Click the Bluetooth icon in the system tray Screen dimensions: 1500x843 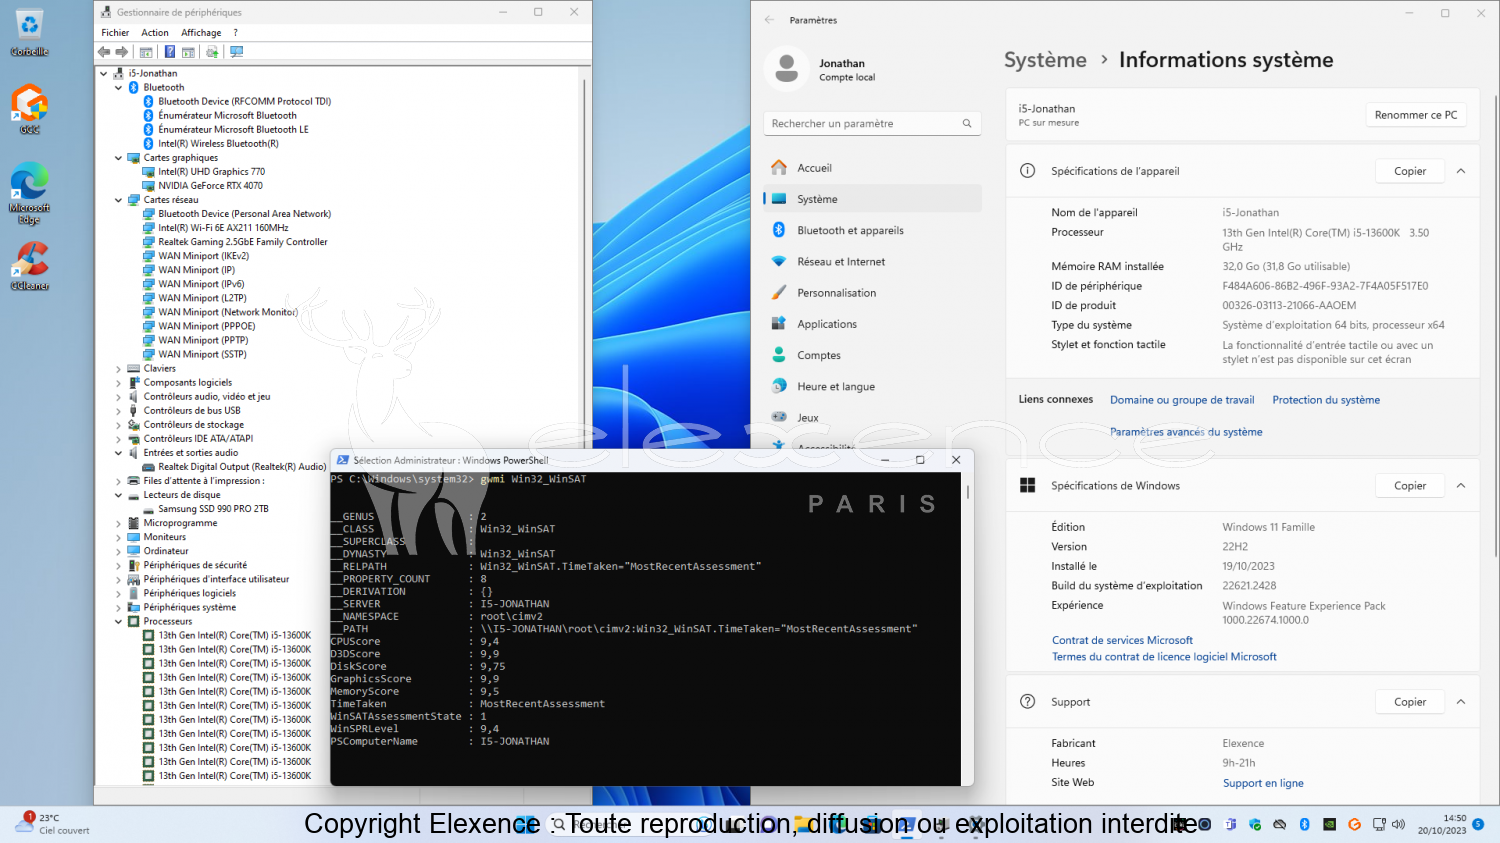coord(1305,825)
